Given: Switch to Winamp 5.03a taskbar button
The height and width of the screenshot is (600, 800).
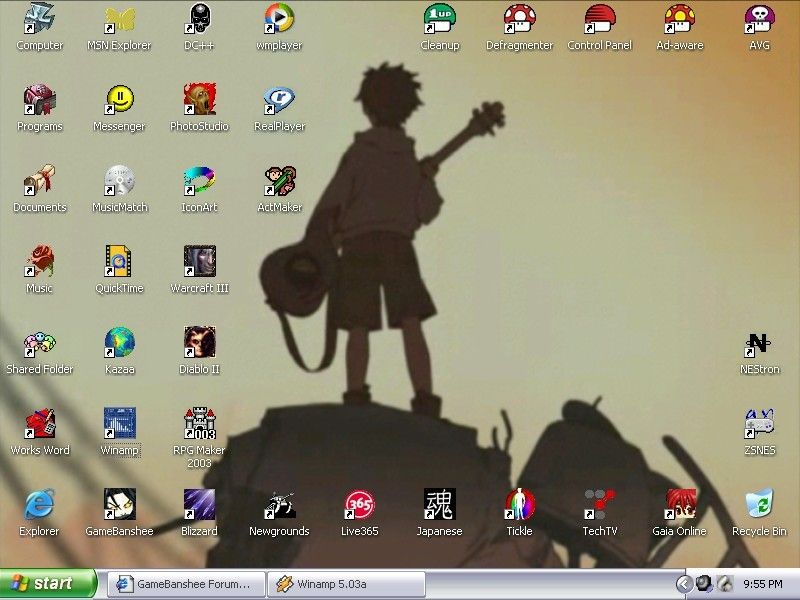Looking at the screenshot, I should coord(346,584).
